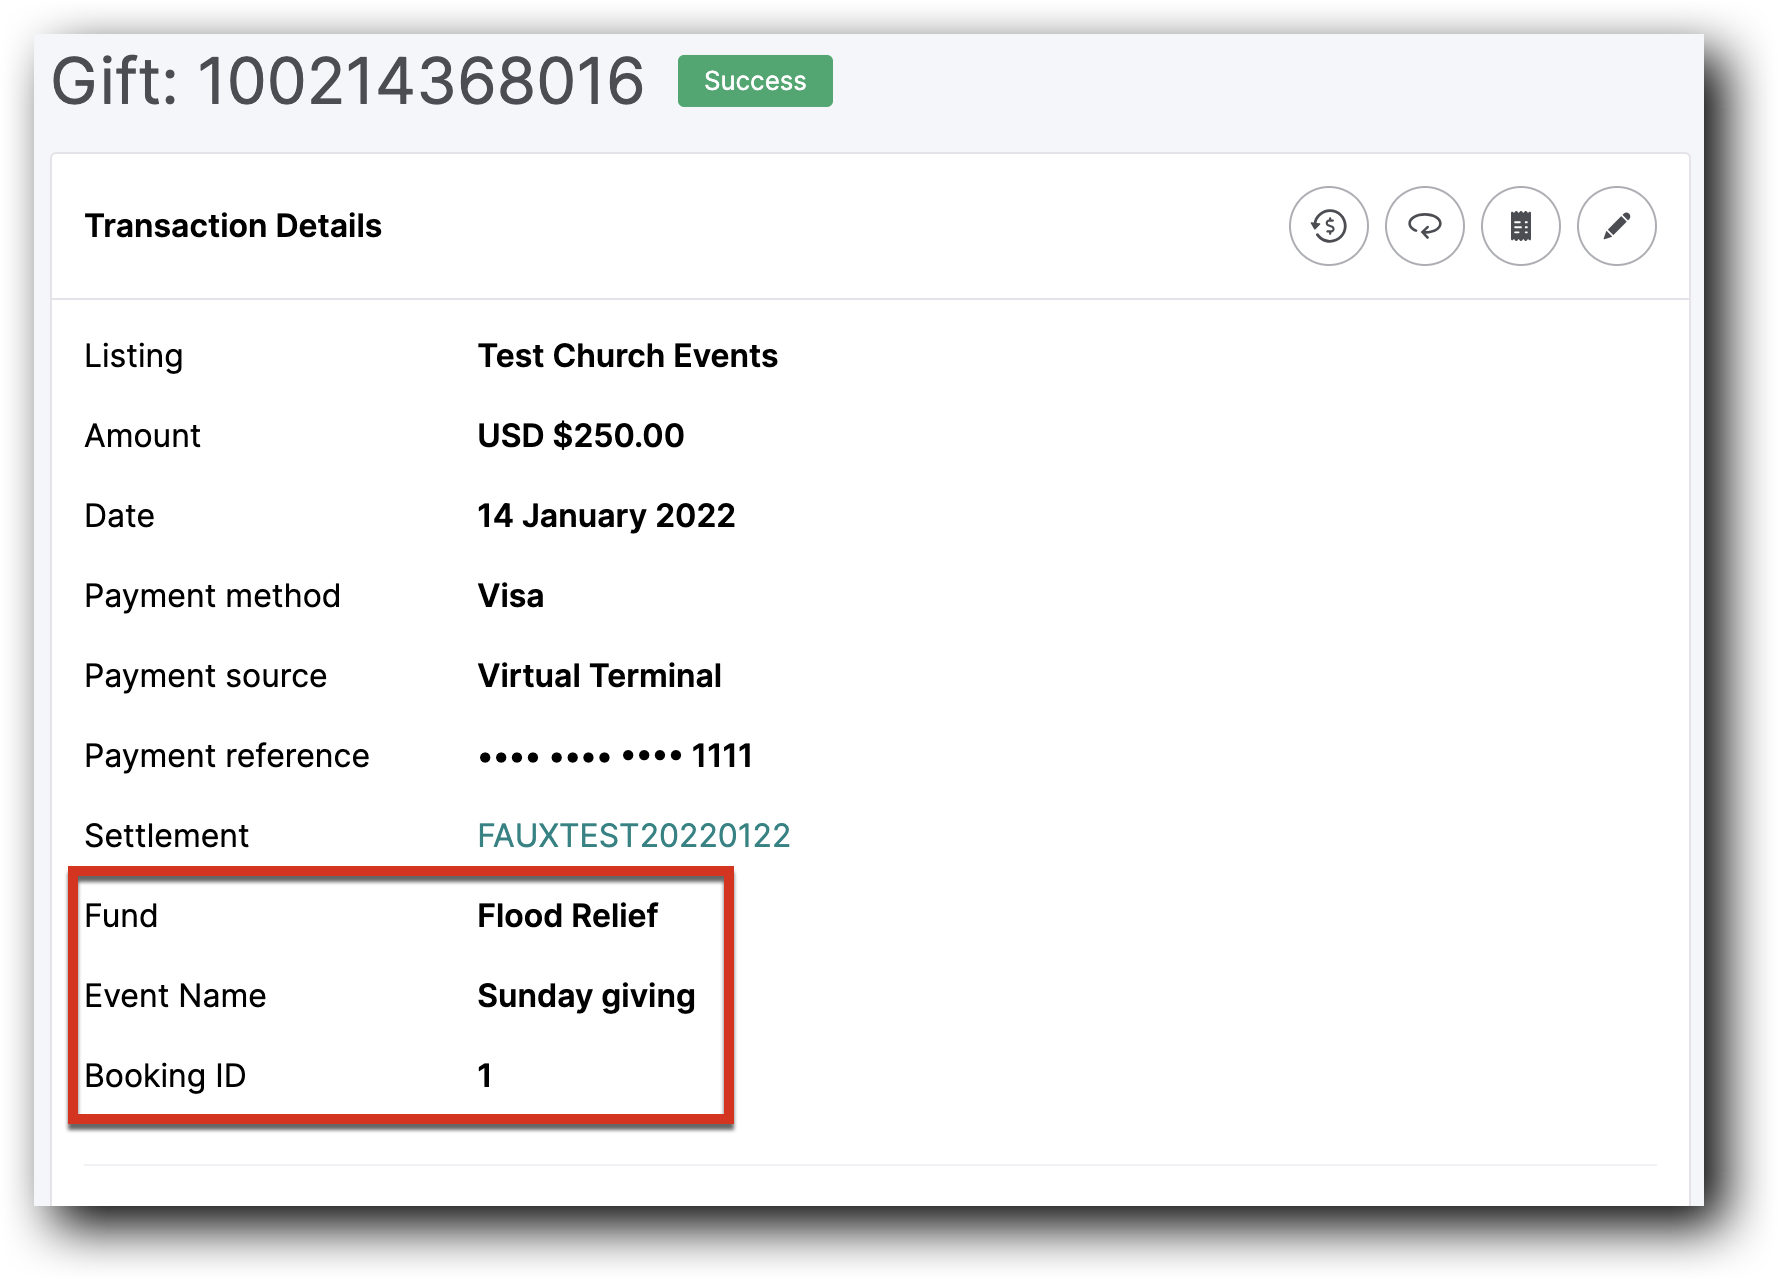
Task: Click the Flood Relief fund value
Action: pyautogui.click(x=566, y=915)
